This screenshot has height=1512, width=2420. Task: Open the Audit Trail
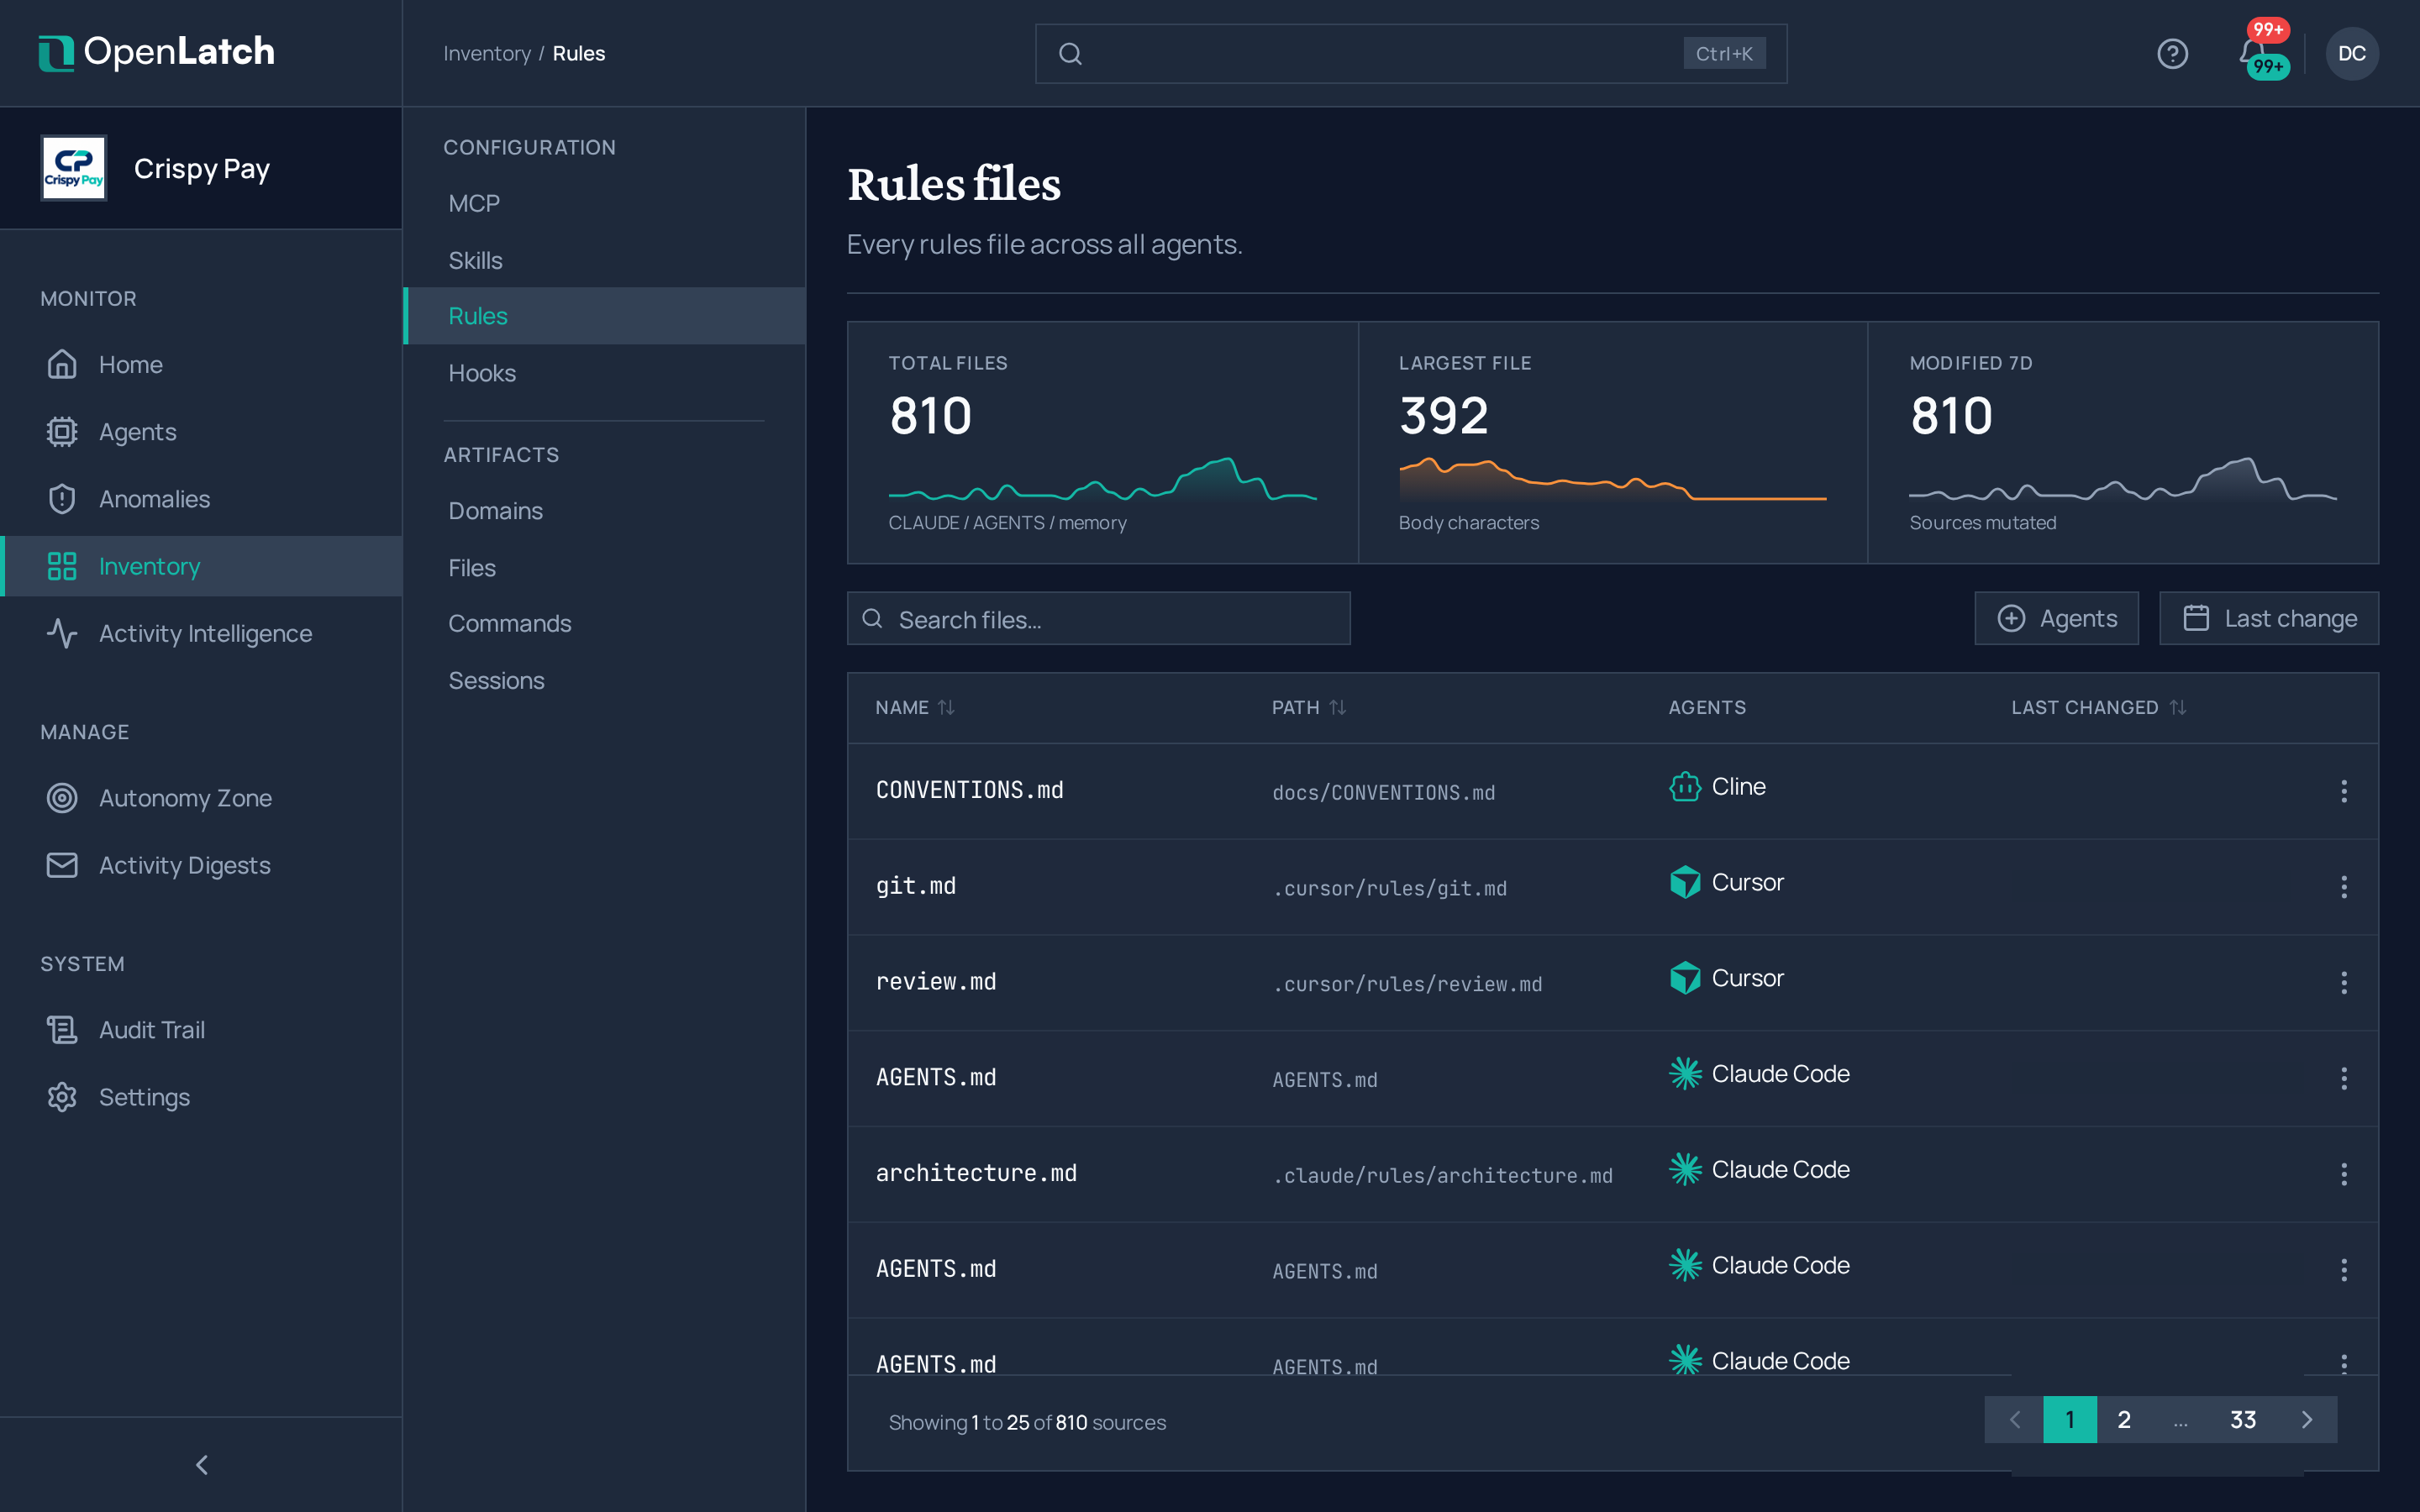(x=201, y=1030)
